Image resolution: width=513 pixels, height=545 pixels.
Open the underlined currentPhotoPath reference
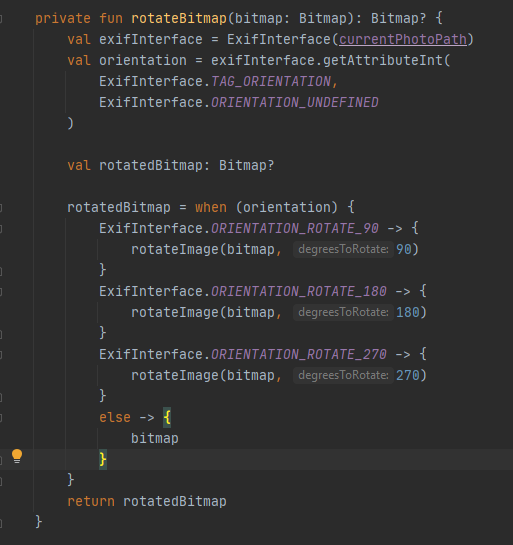(403, 40)
